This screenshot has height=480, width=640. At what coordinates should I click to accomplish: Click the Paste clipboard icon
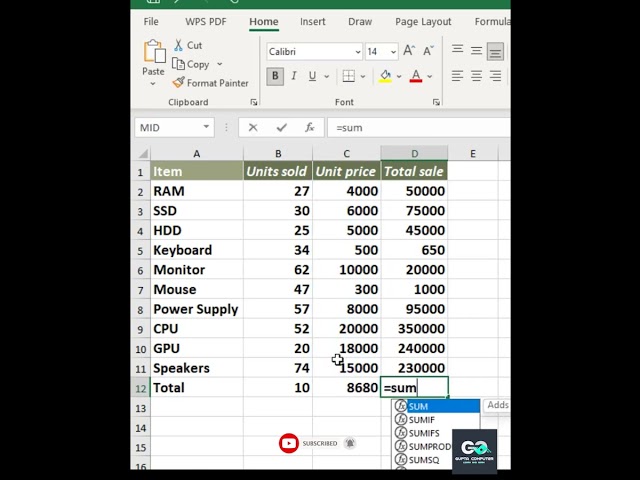tap(154, 51)
